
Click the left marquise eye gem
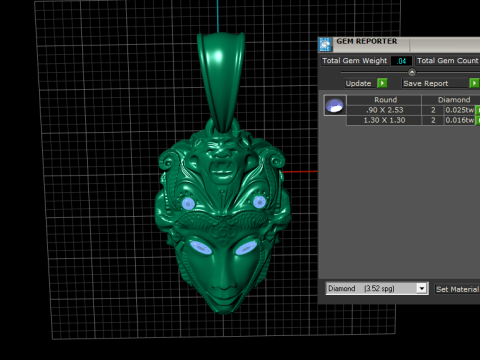(201, 248)
